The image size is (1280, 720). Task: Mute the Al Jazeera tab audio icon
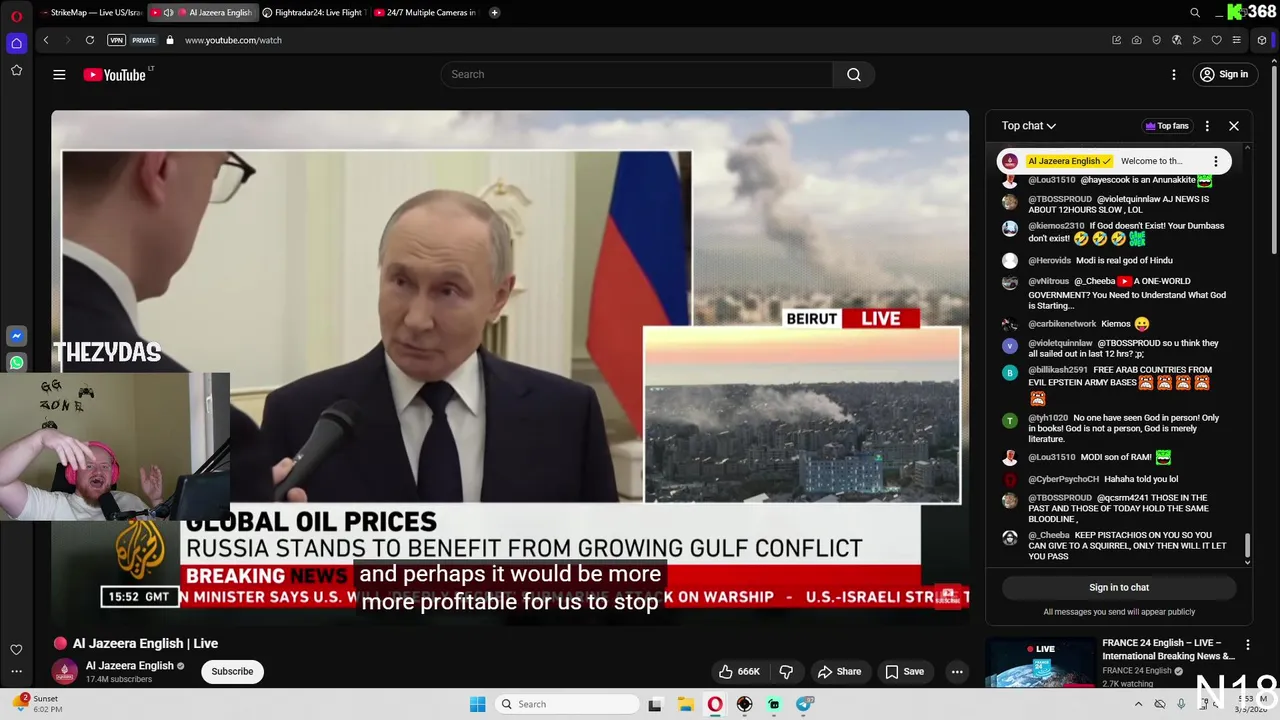(168, 13)
